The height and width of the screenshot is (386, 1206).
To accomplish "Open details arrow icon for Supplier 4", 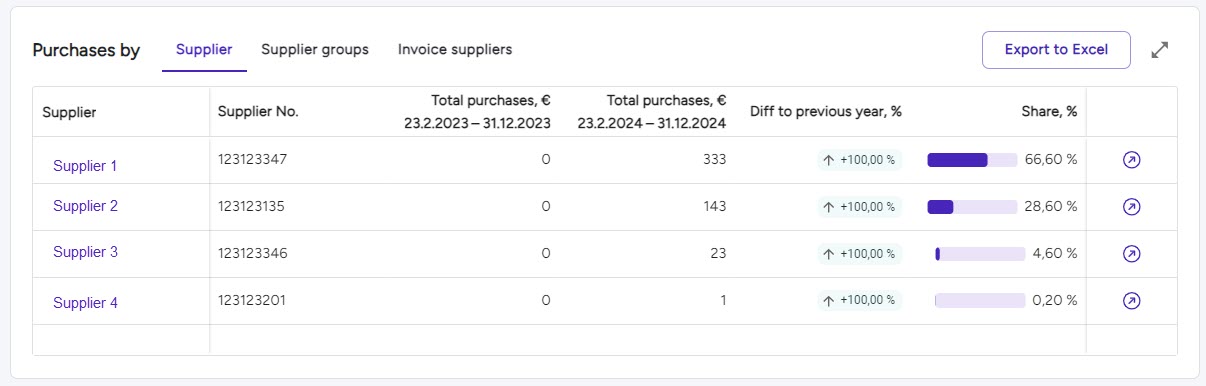I will click(1132, 301).
